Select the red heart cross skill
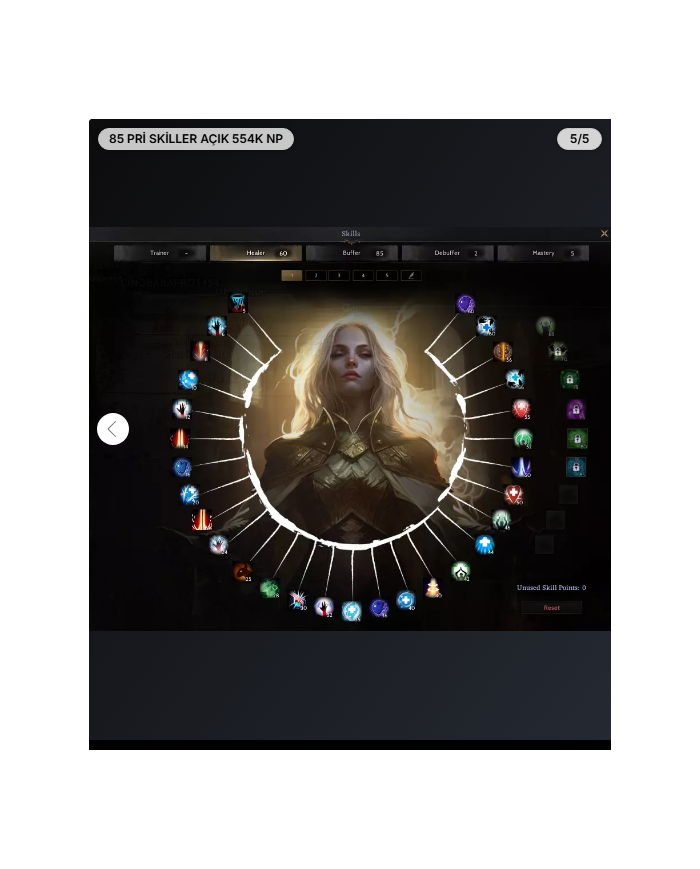700x869 pixels. [x=513, y=494]
